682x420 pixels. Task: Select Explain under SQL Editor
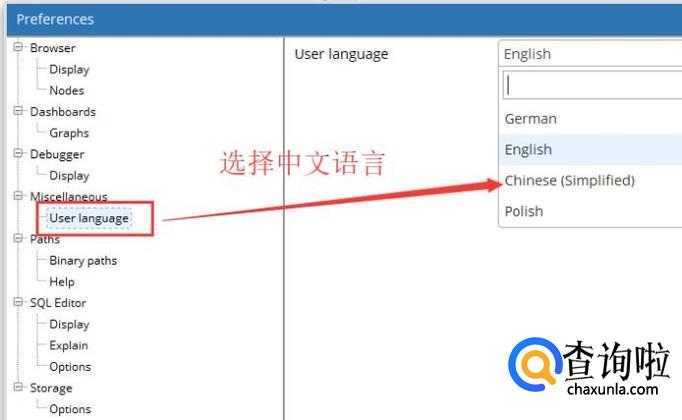pos(69,346)
